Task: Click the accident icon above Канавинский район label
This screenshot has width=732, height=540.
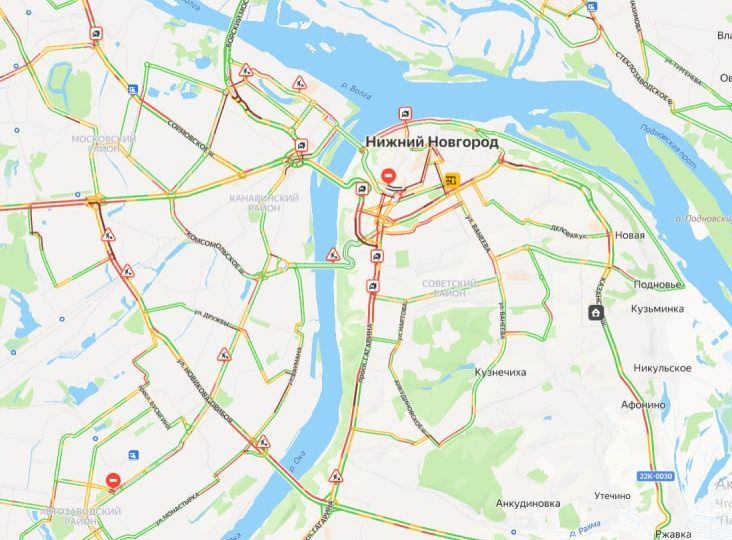Action: 302,145
